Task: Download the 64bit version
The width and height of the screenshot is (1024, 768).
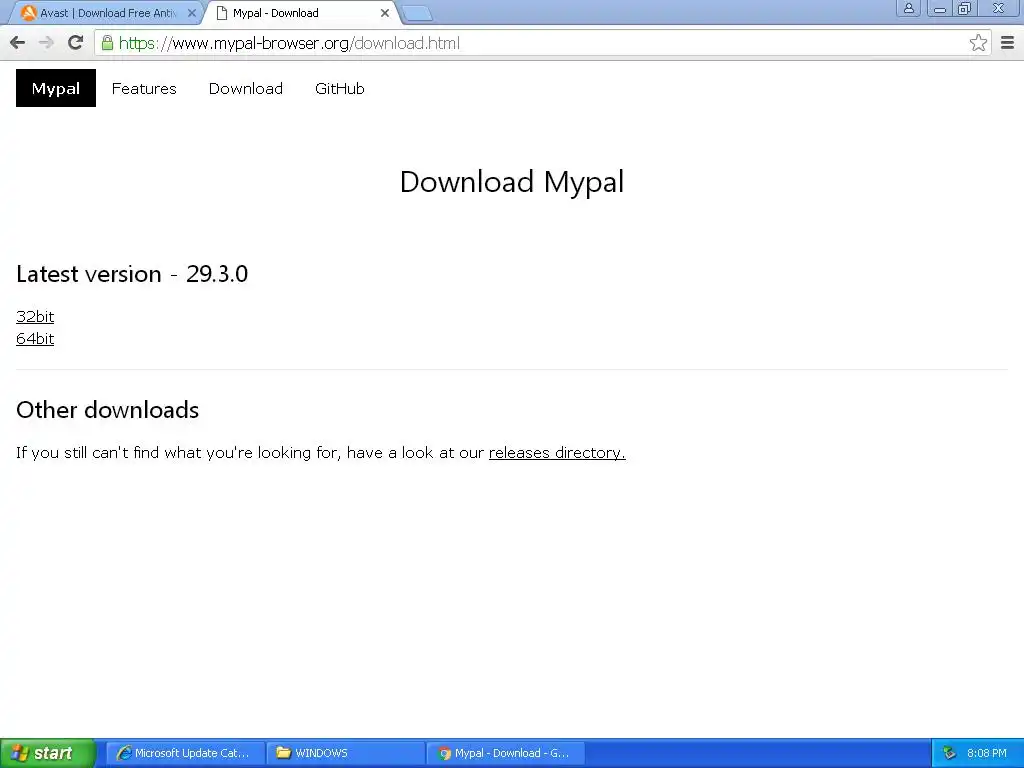Action: tap(35, 339)
